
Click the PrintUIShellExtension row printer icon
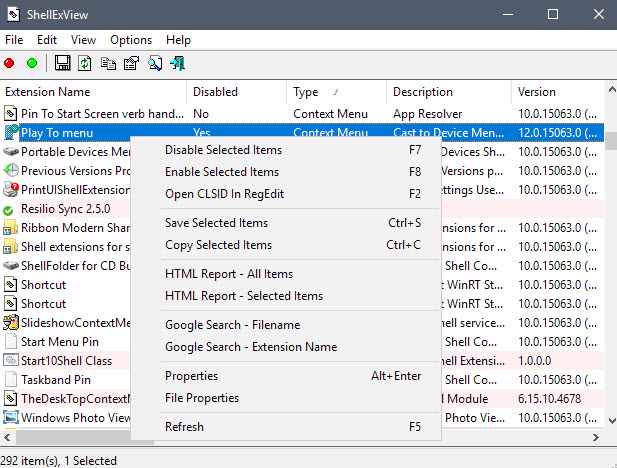[x=11, y=189]
